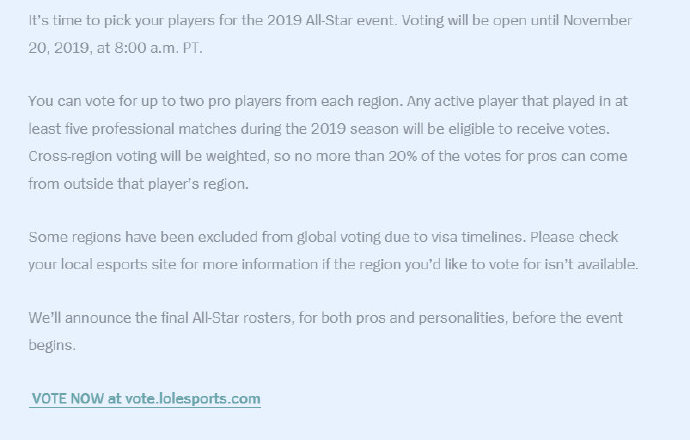Click the phrase "eligible to receive votes"
The image size is (690, 440).
529,129
